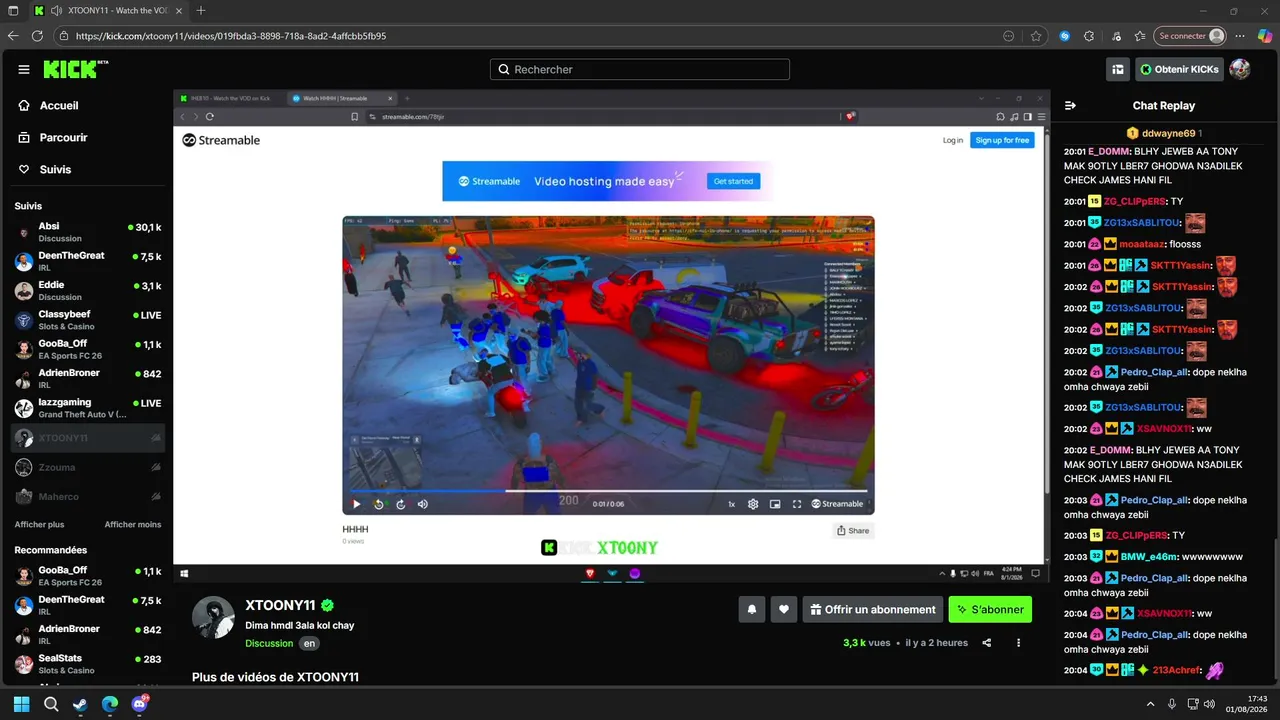Click the Streamable Sign up for free button
1280x720 pixels.
click(1002, 140)
